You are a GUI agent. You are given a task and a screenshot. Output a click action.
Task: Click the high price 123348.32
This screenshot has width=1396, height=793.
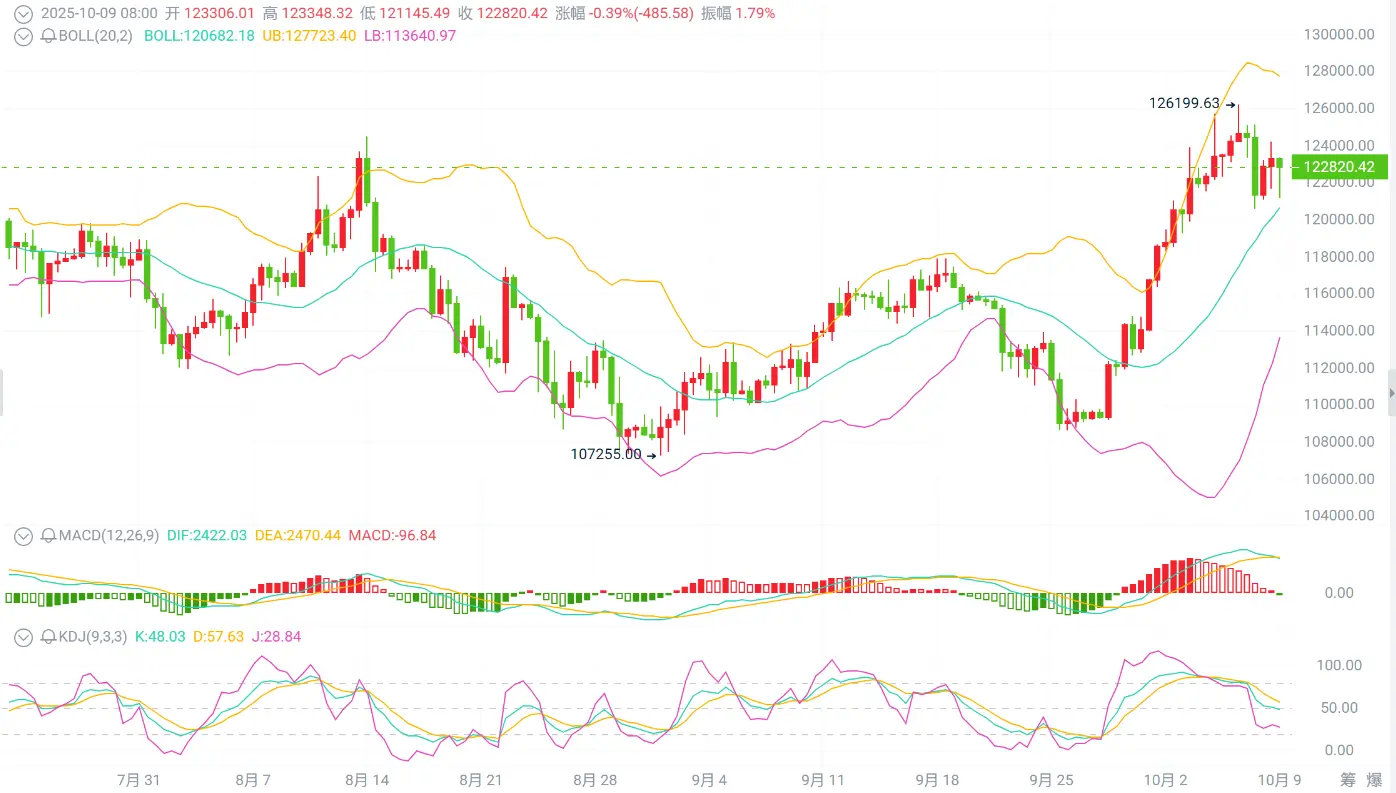pos(318,14)
